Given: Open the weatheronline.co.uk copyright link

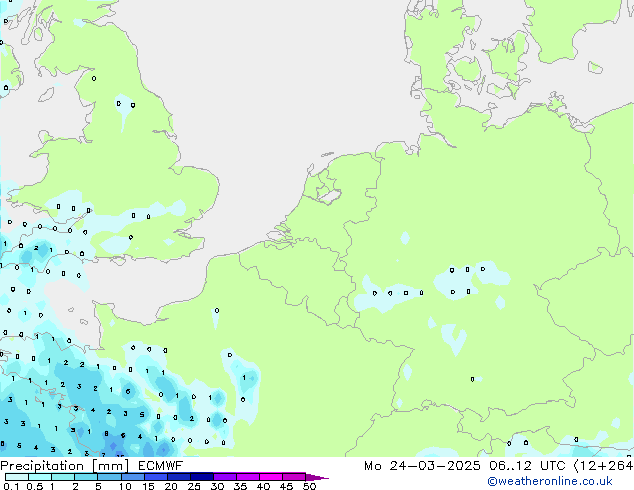Looking at the screenshot, I should click(x=550, y=482).
